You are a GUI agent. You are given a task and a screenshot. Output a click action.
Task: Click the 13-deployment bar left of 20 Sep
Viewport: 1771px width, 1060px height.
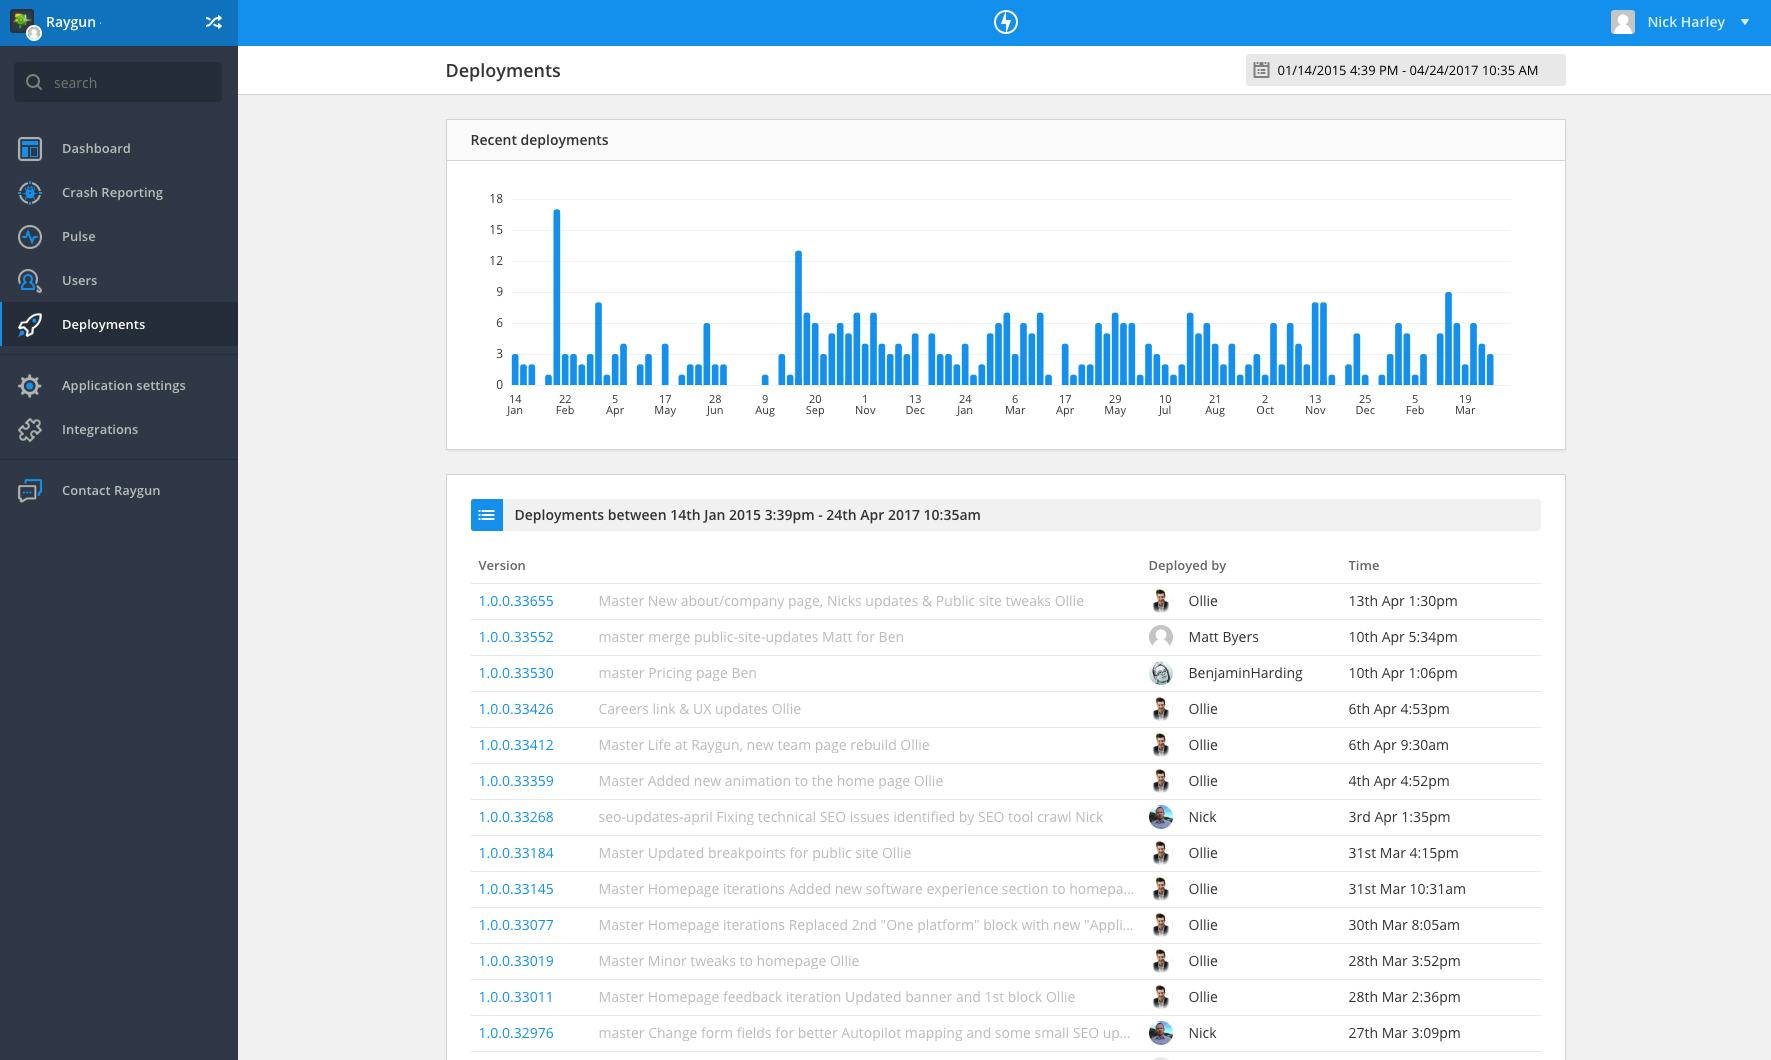click(798, 318)
